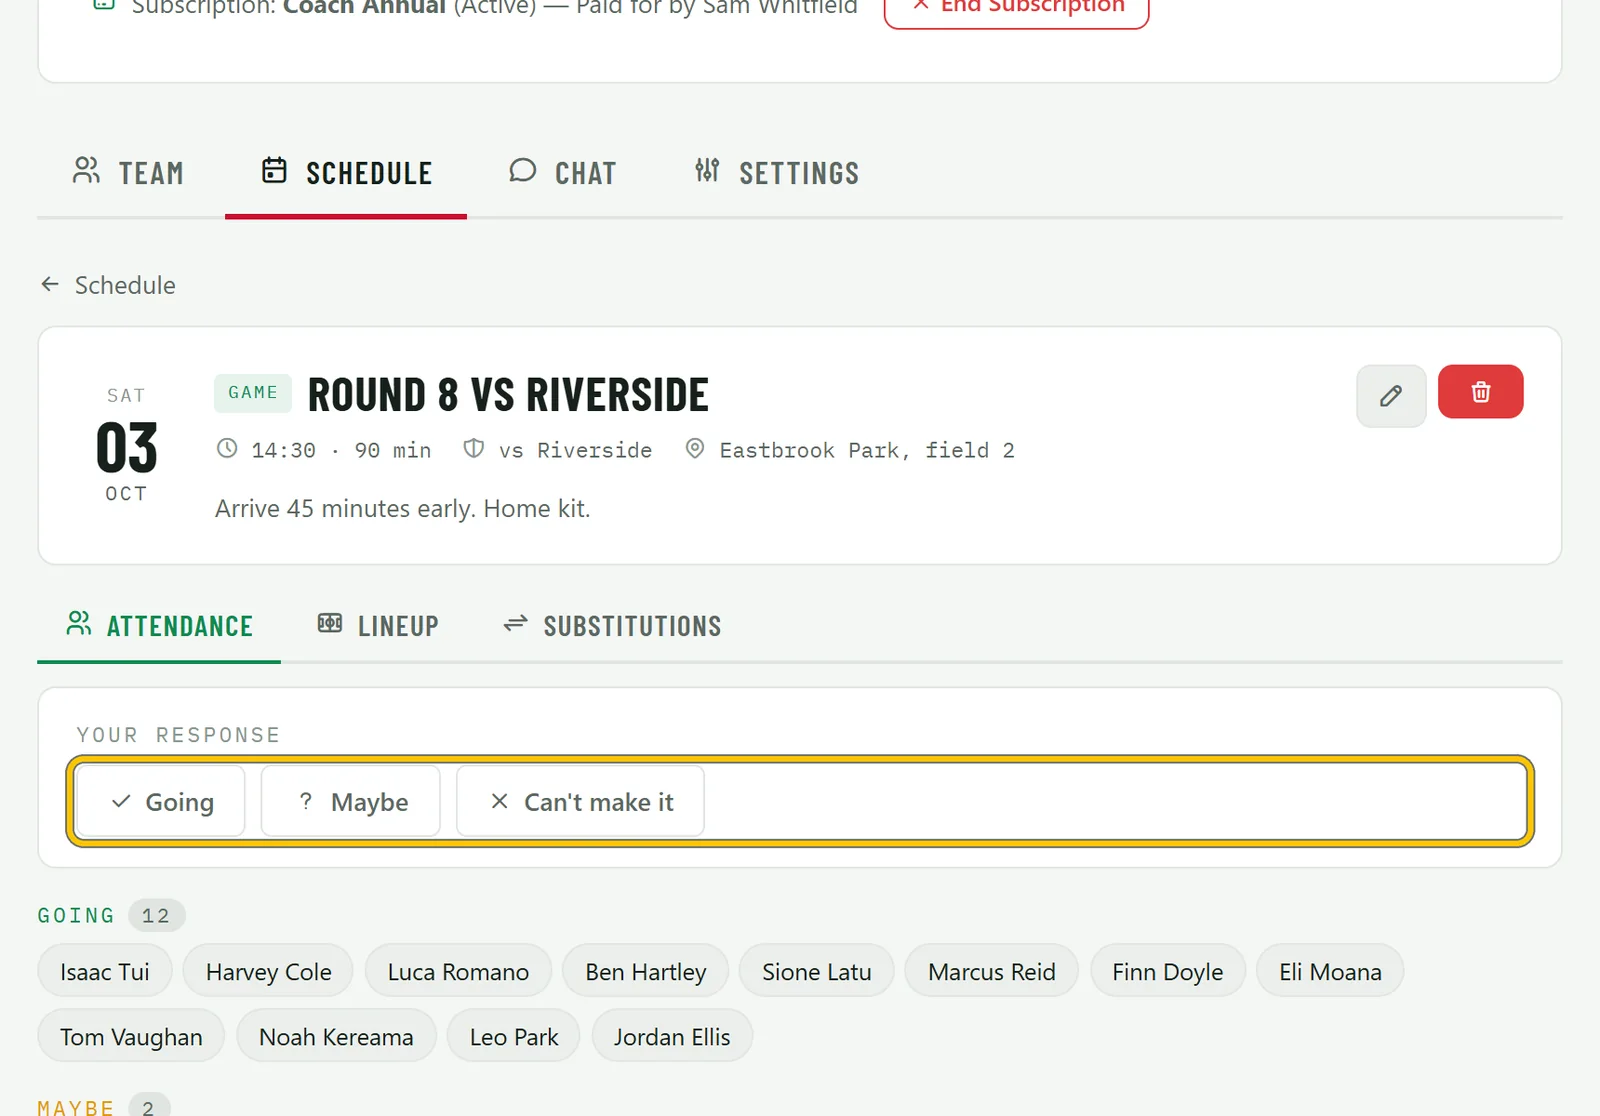
Task: Click the location pin icon by Eastbrook Park
Action: (694, 449)
